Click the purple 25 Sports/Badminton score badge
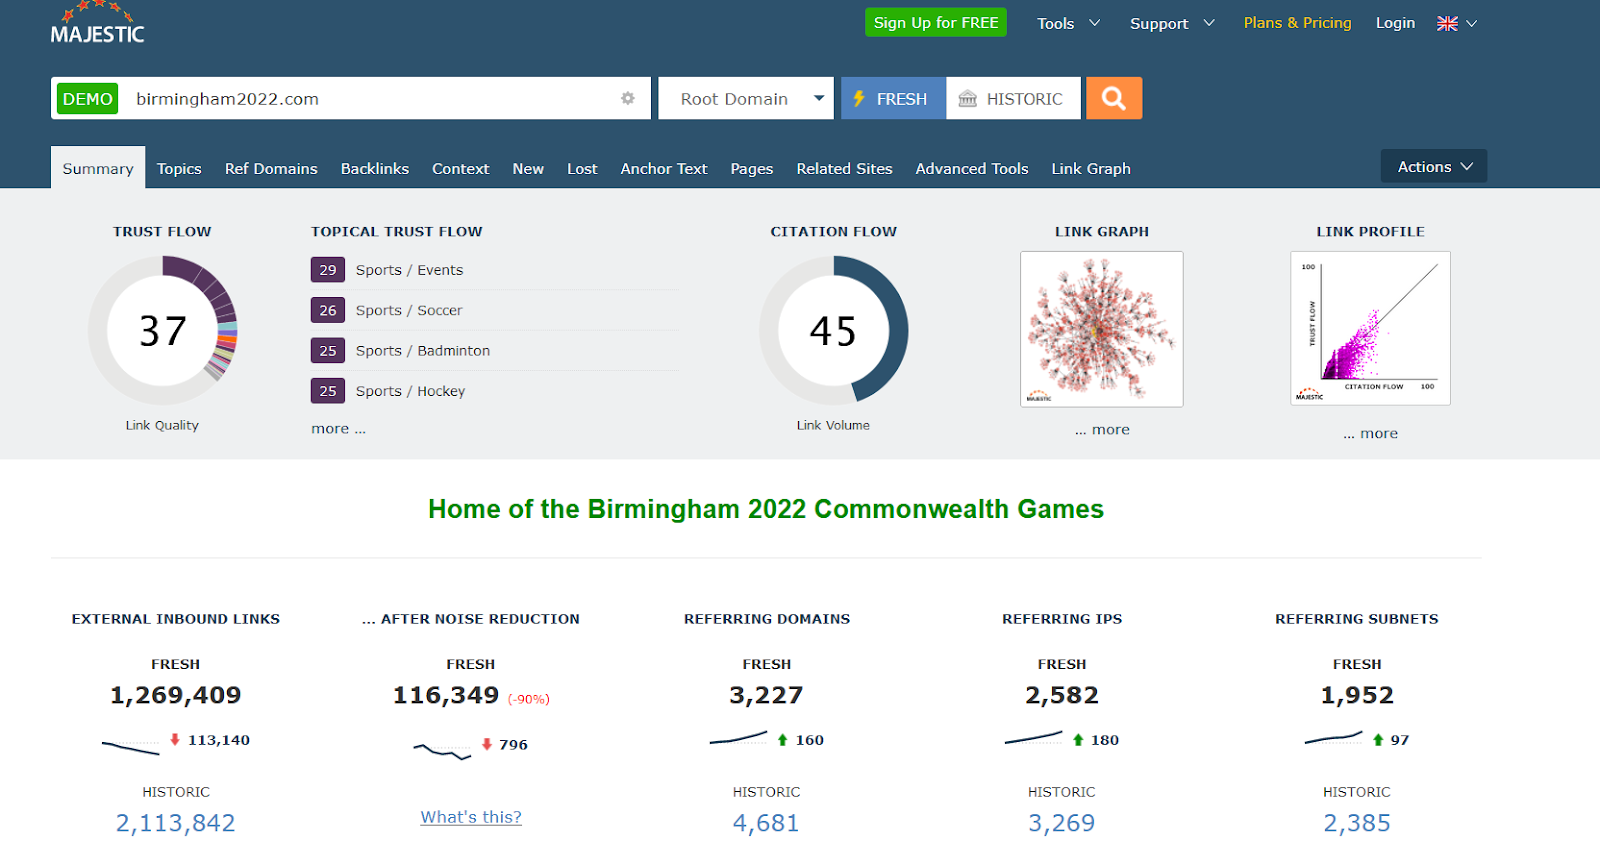 coord(328,350)
